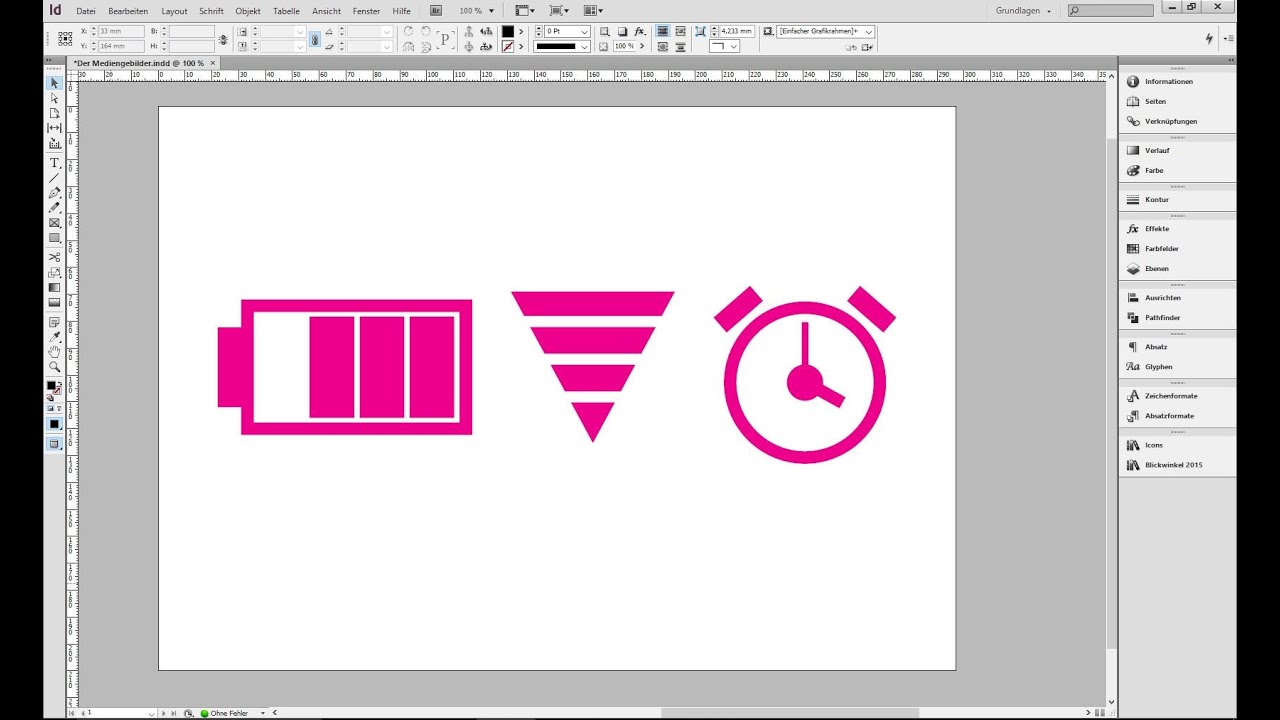Image resolution: width=1280 pixels, height=720 pixels.
Task: Open the Datei menu
Action: (x=86, y=10)
